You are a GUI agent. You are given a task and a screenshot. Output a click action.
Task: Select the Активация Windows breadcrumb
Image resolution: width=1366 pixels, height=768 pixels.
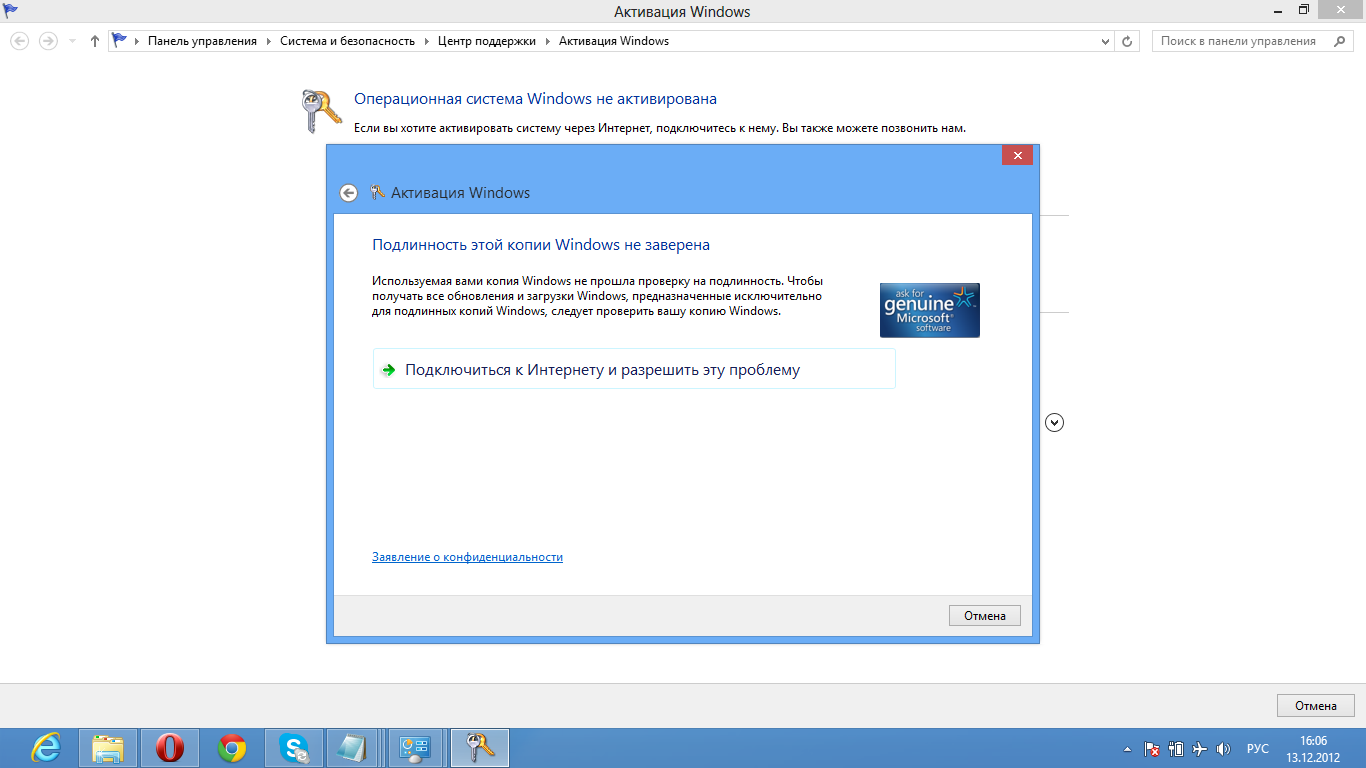click(614, 41)
